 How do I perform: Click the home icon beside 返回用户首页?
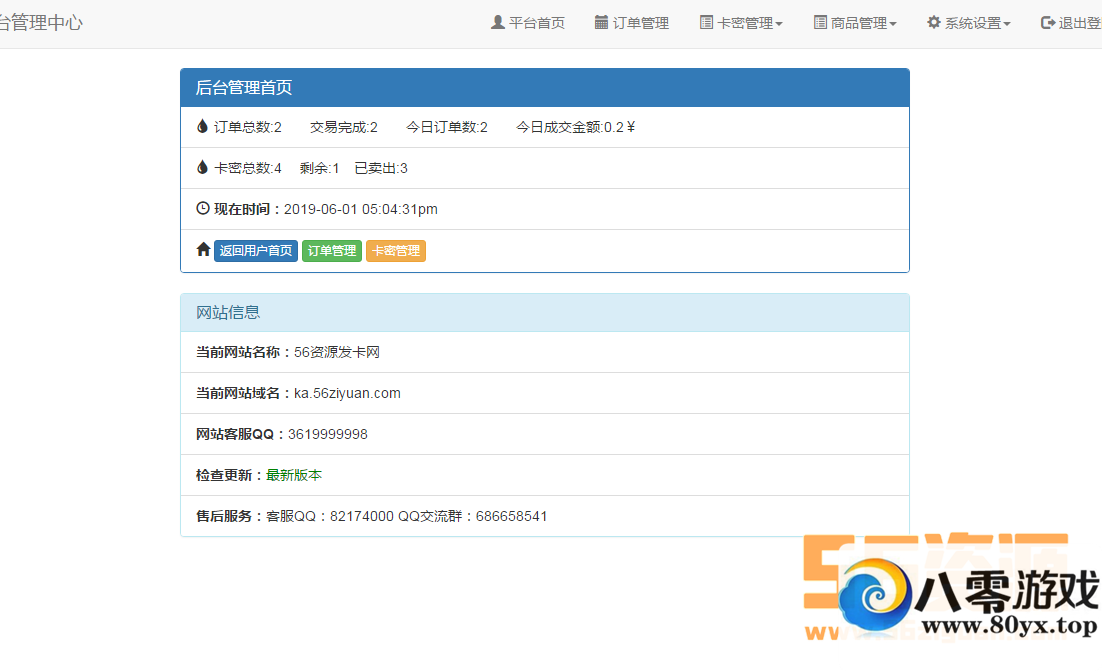[x=203, y=250]
